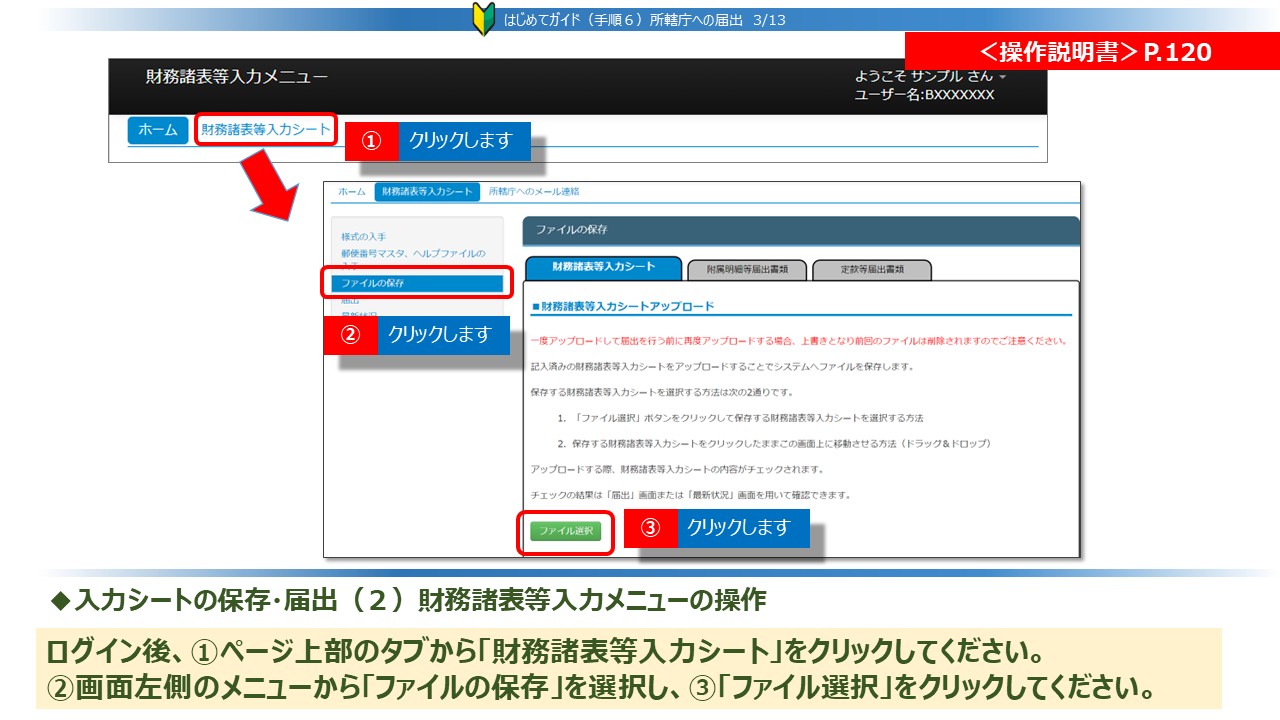Open 郵便番号マスタ、ヘルプファイル sidebar link

(412, 254)
